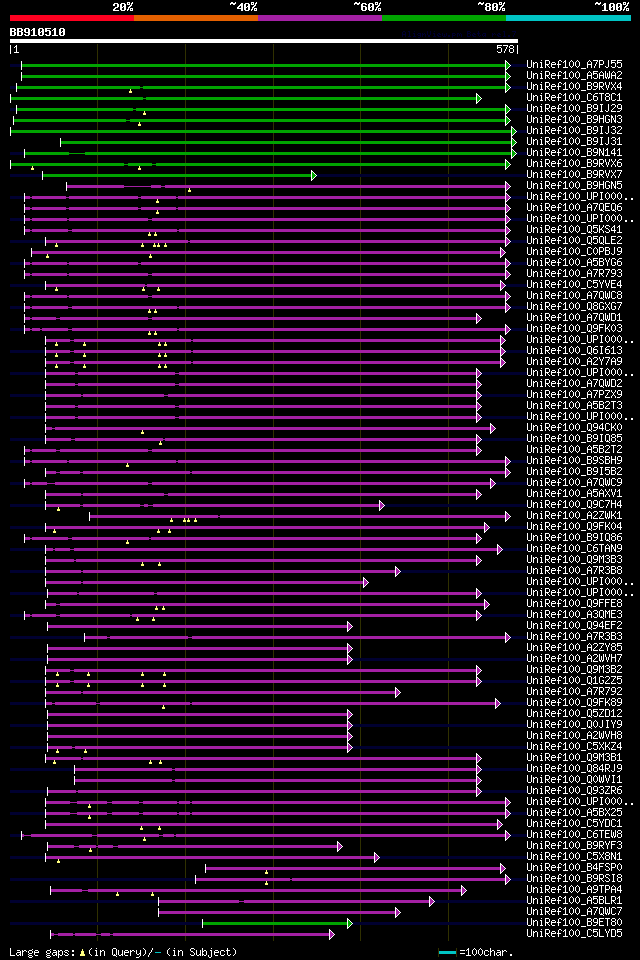This screenshot has width=640, height=960.
Task: Select hit UniRef100_B9RVX6
Action: coord(574,163)
